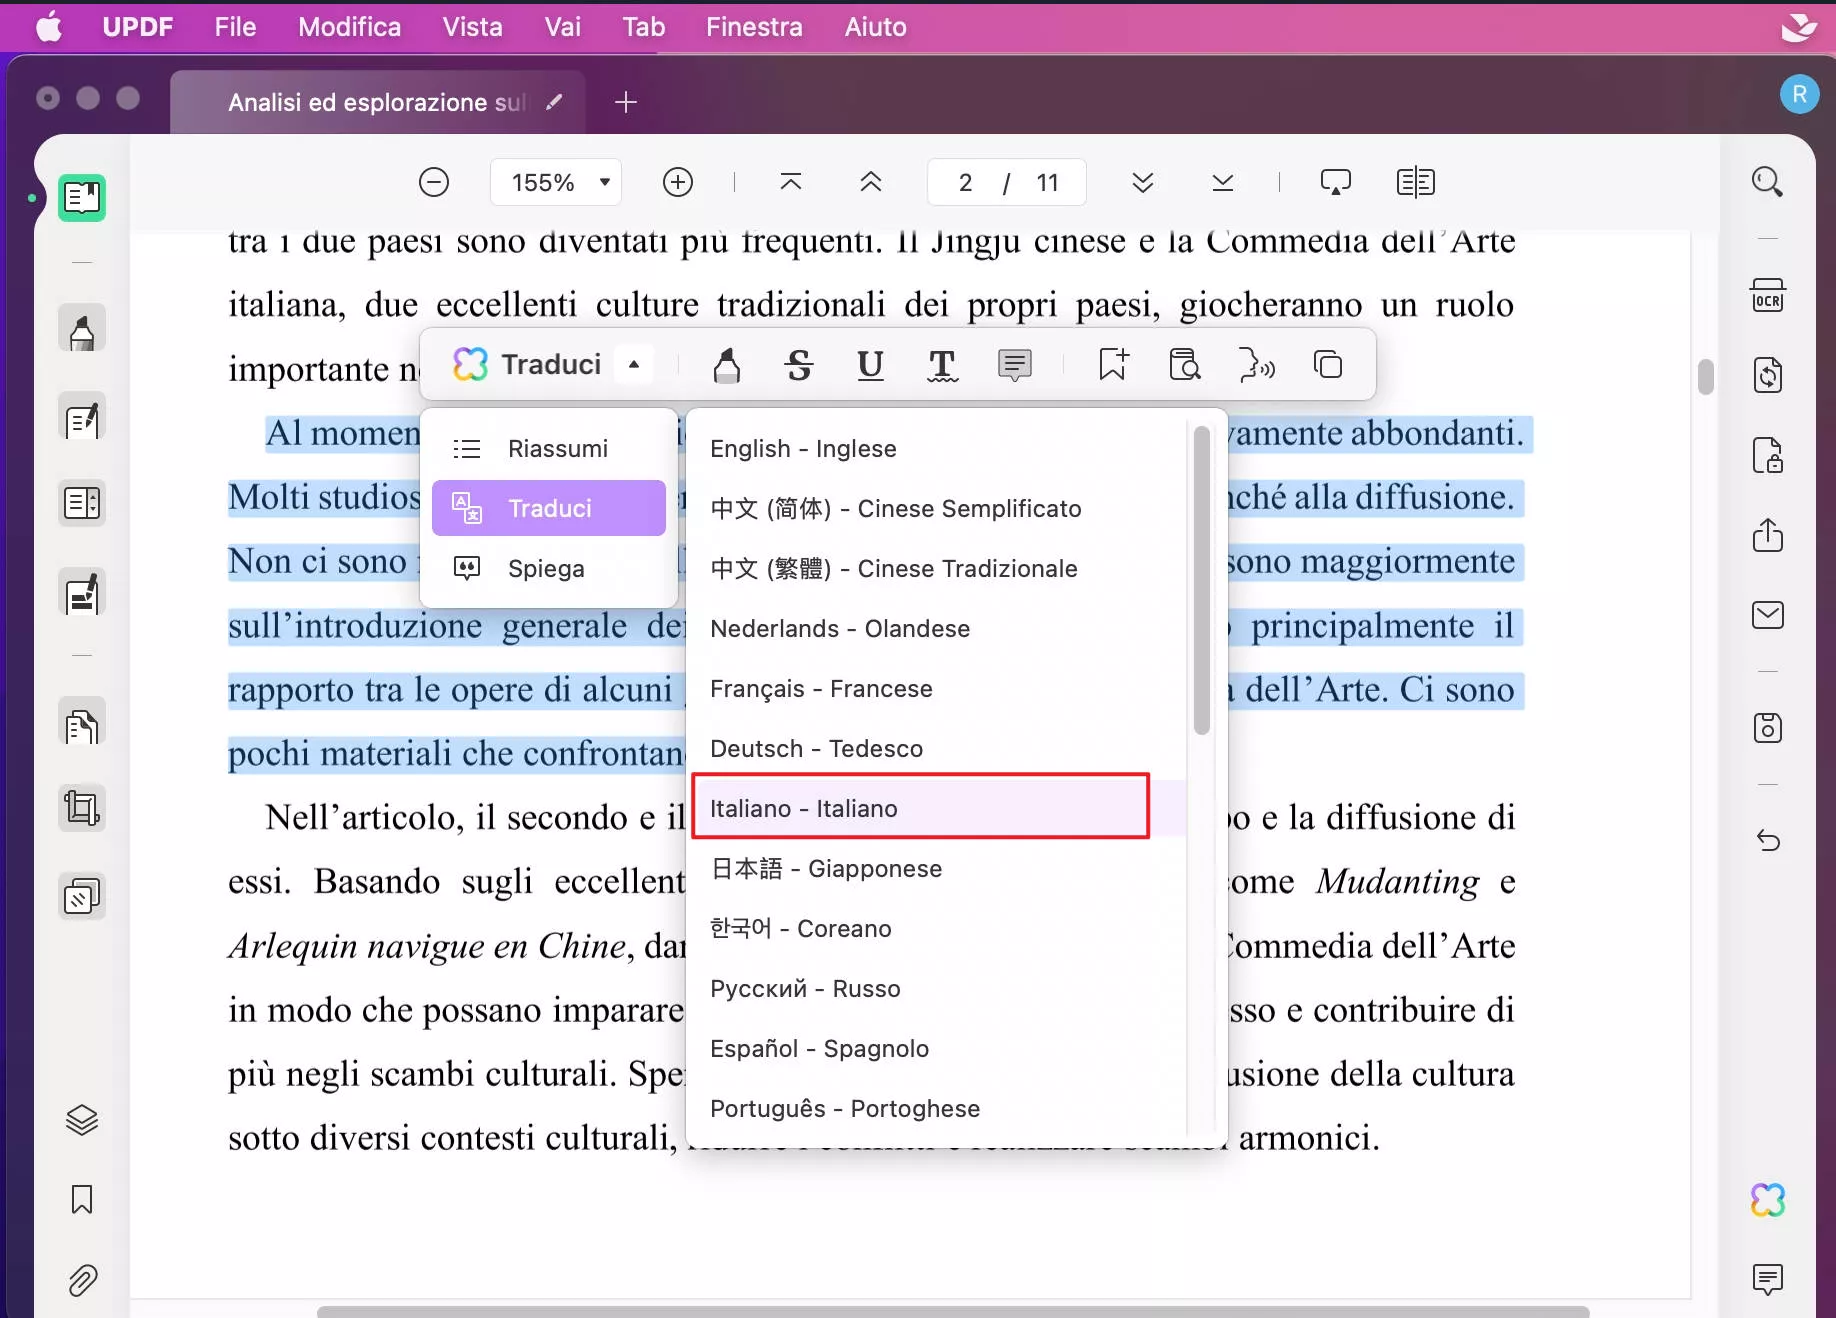Toggle two-page view layout
Image resolution: width=1836 pixels, height=1318 pixels.
click(x=1415, y=182)
